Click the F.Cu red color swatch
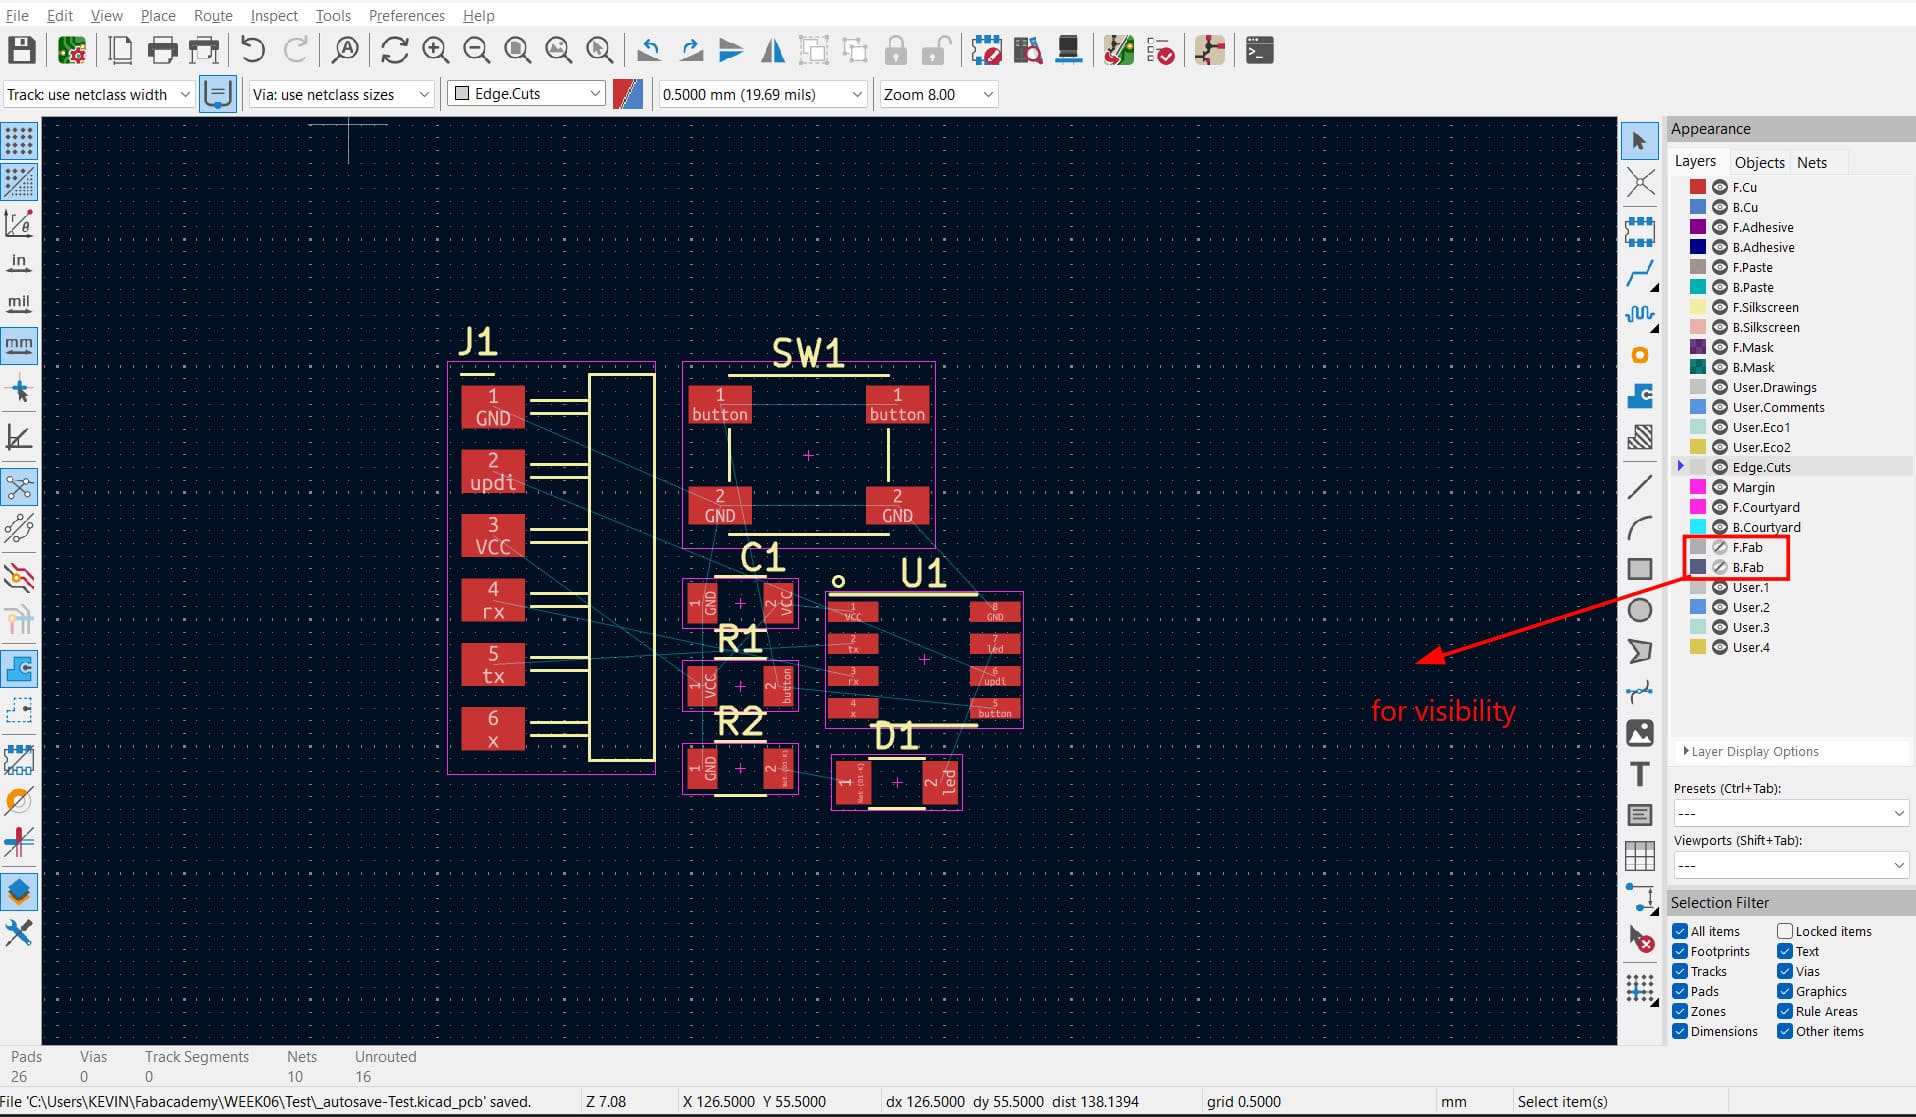Viewport: 1916px width, 1117px height. point(1696,186)
